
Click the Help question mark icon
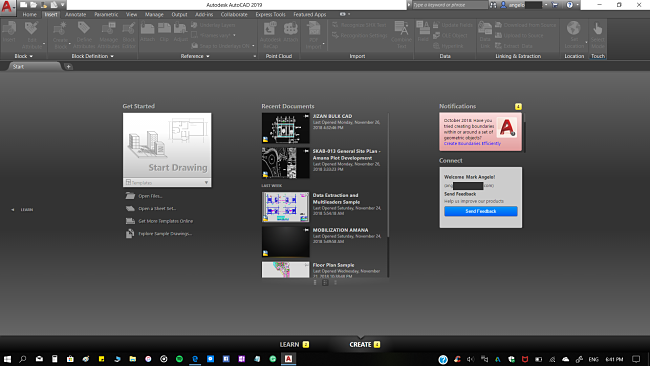pos(570,5)
